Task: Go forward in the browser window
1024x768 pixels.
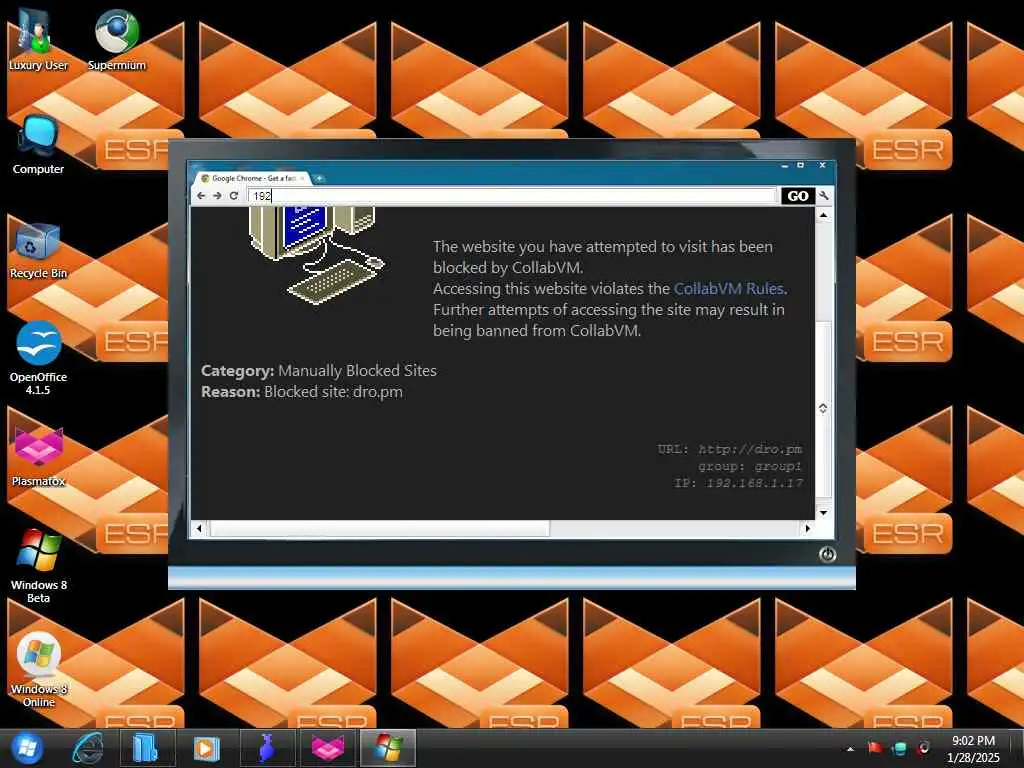Action: coord(217,195)
